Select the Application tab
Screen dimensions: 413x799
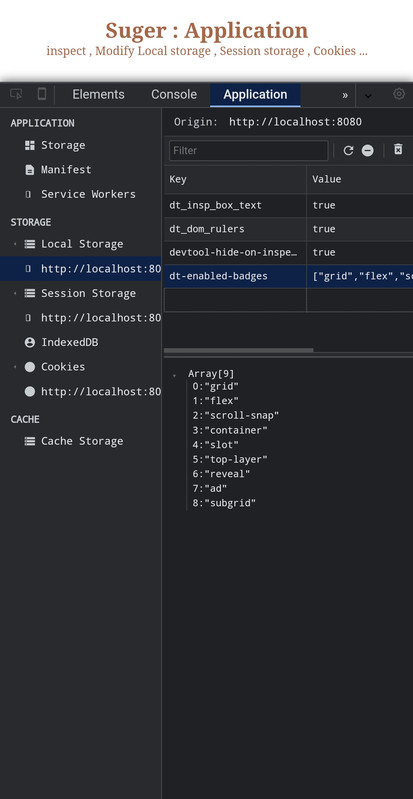[255, 95]
